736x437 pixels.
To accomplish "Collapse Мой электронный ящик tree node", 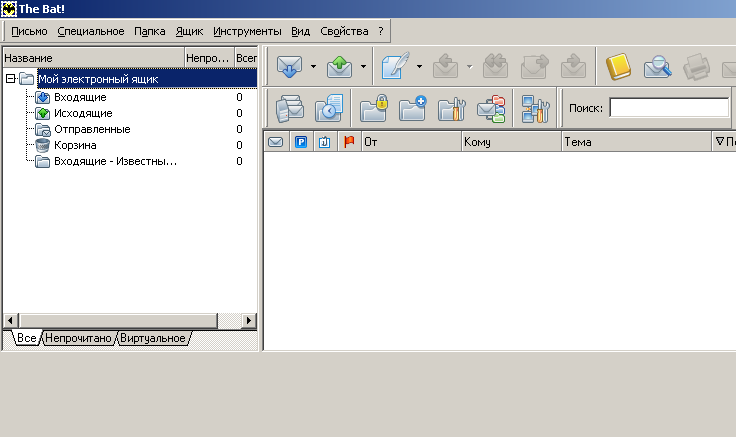I will click(x=10, y=79).
